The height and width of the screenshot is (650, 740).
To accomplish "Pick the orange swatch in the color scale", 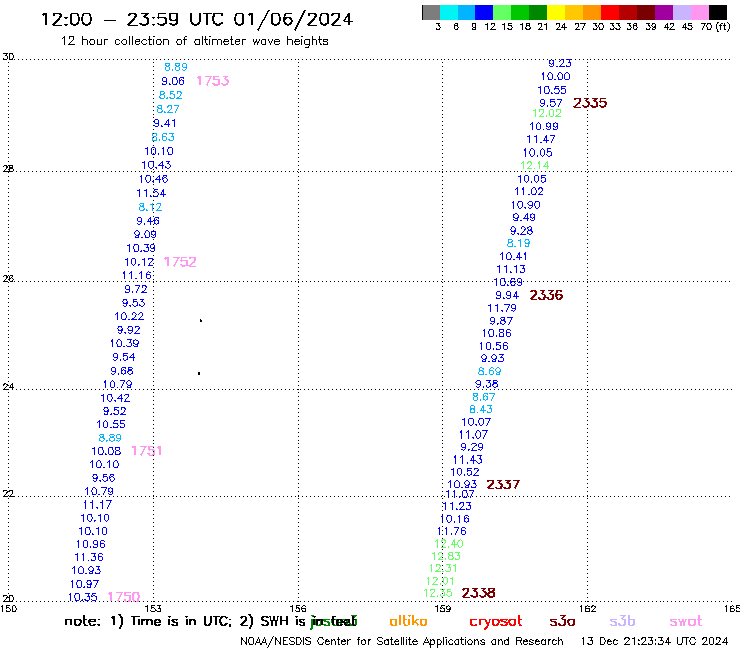I will [x=592, y=12].
